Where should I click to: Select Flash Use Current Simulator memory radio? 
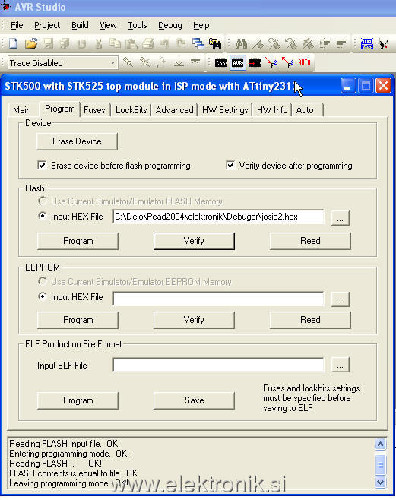click(x=42, y=201)
